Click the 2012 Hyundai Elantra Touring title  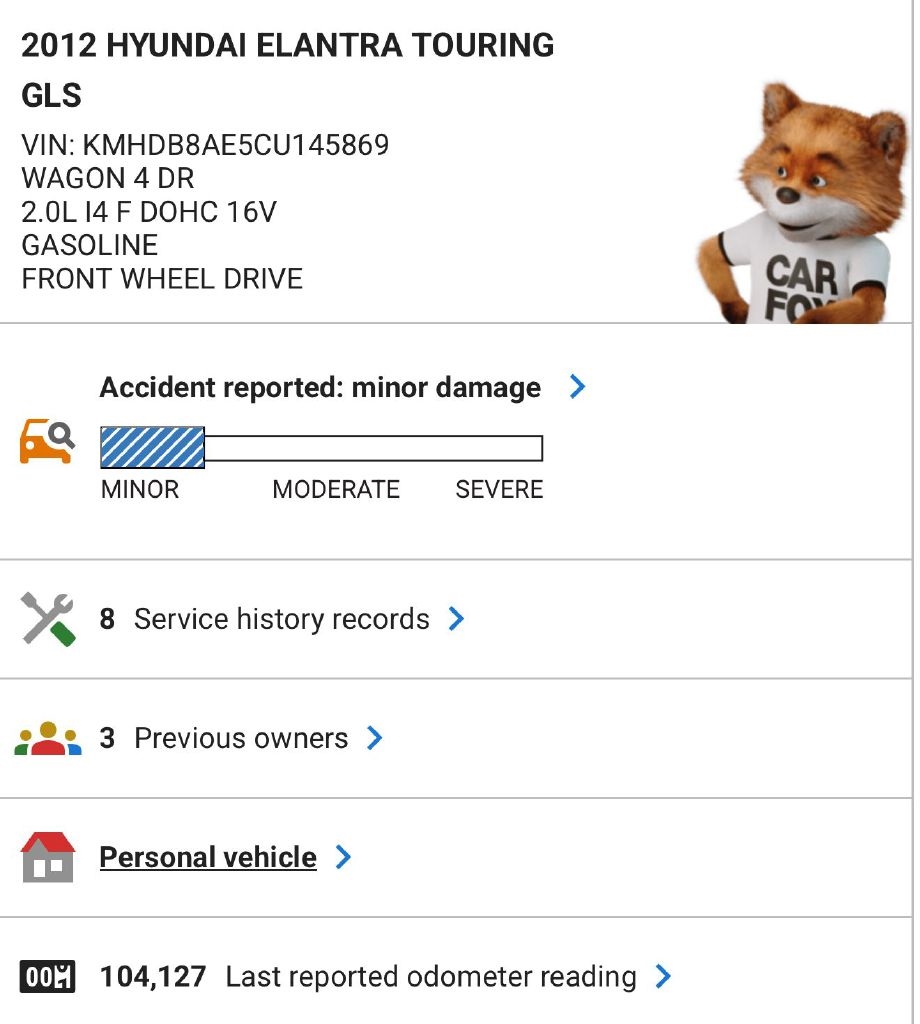[x=287, y=45]
